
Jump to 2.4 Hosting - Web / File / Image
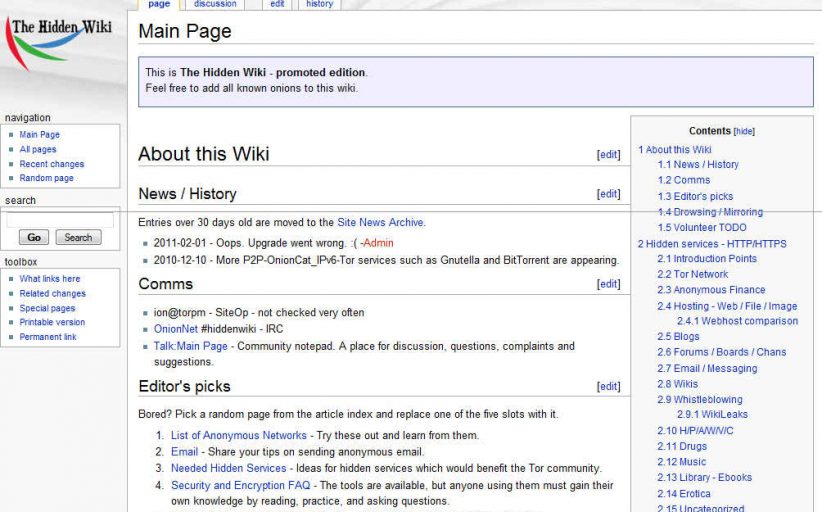point(727,306)
